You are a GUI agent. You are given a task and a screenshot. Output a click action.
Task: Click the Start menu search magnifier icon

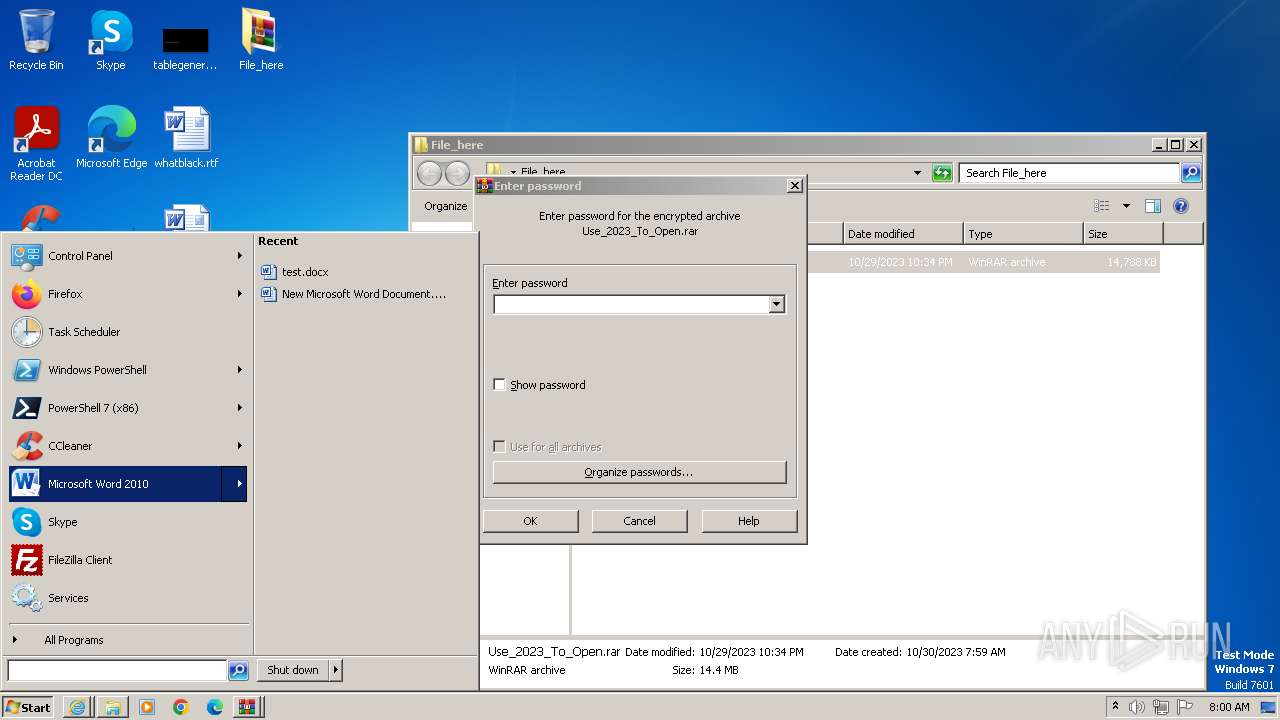pos(238,670)
